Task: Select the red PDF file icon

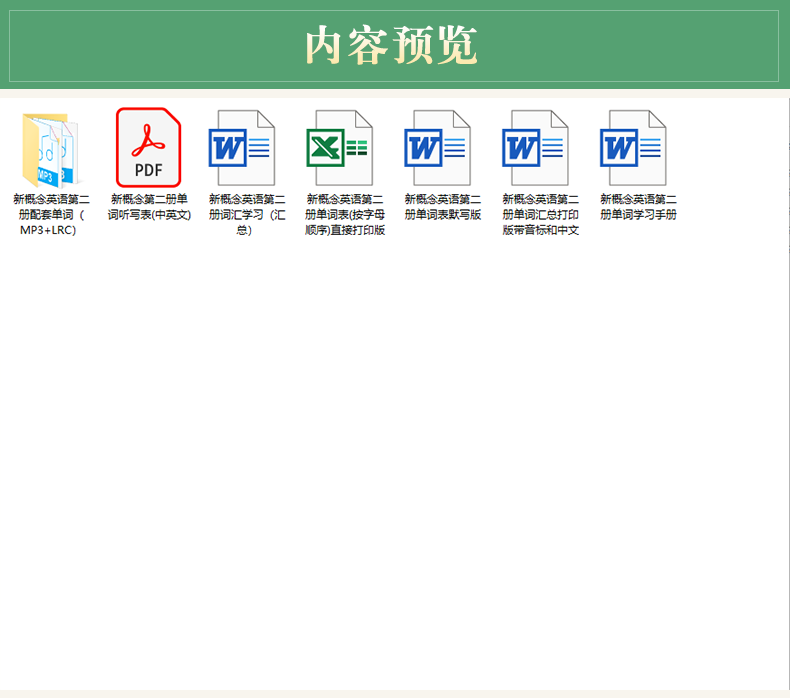Action: 149,148
